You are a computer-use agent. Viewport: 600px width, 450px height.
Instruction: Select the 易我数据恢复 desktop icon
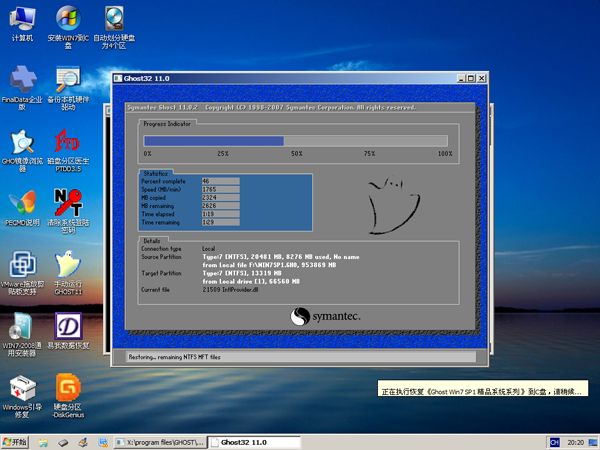click(68, 331)
